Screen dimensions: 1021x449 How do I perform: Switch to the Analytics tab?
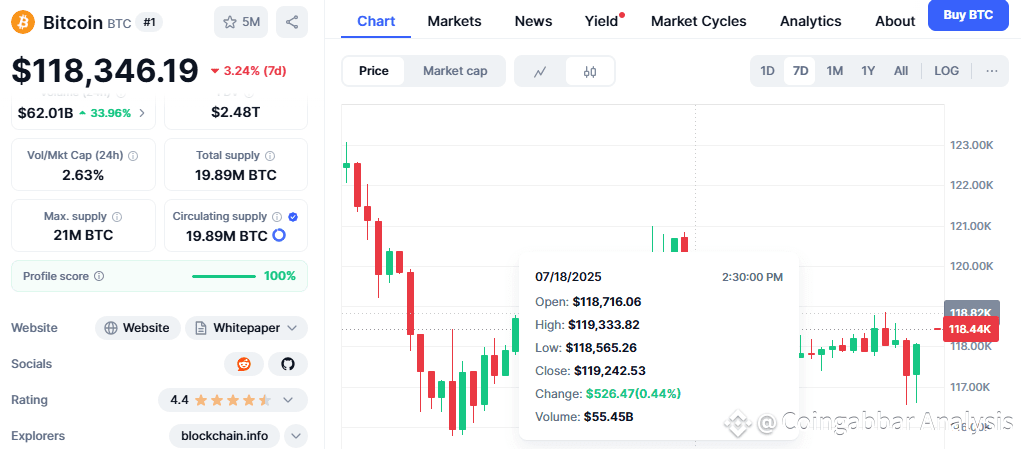coord(810,21)
